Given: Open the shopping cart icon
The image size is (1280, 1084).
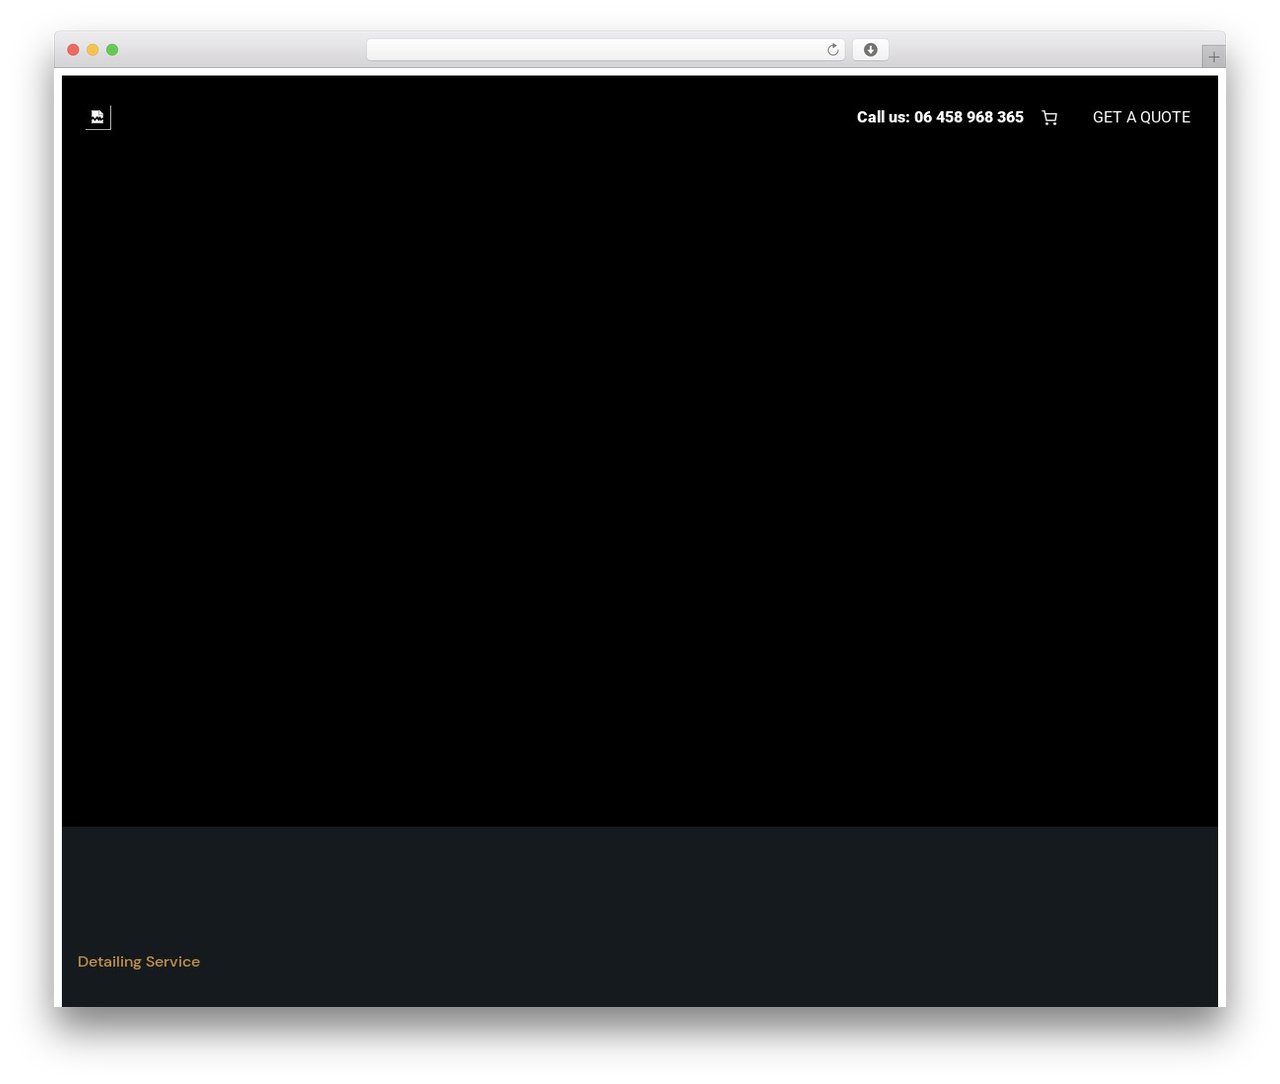Looking at the screenshot, I should (x=1049, y=118).
